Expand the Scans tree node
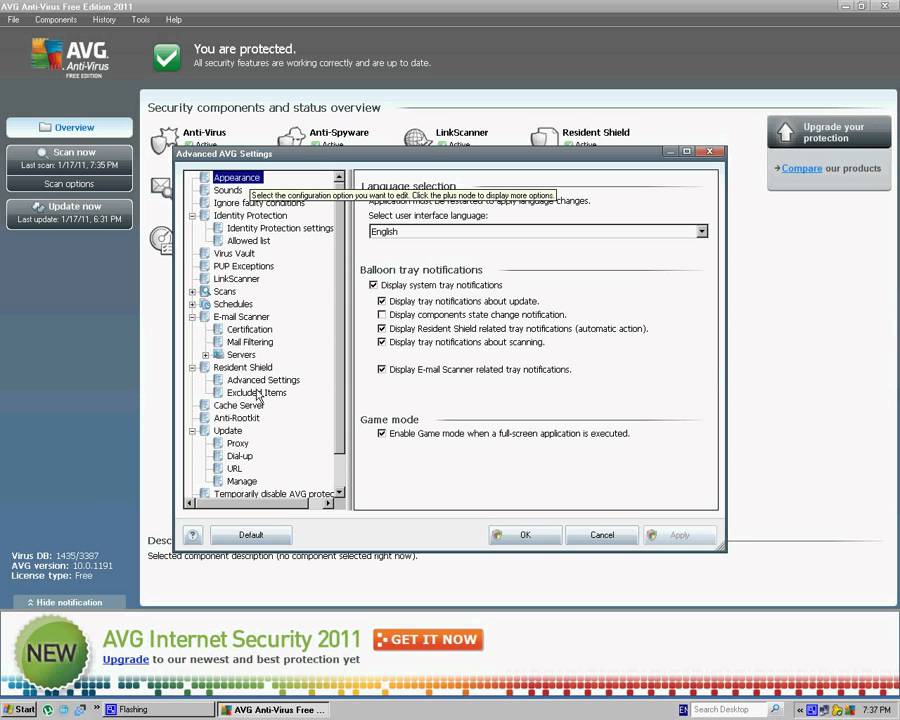900x720 pixels. tap(192, 292)
